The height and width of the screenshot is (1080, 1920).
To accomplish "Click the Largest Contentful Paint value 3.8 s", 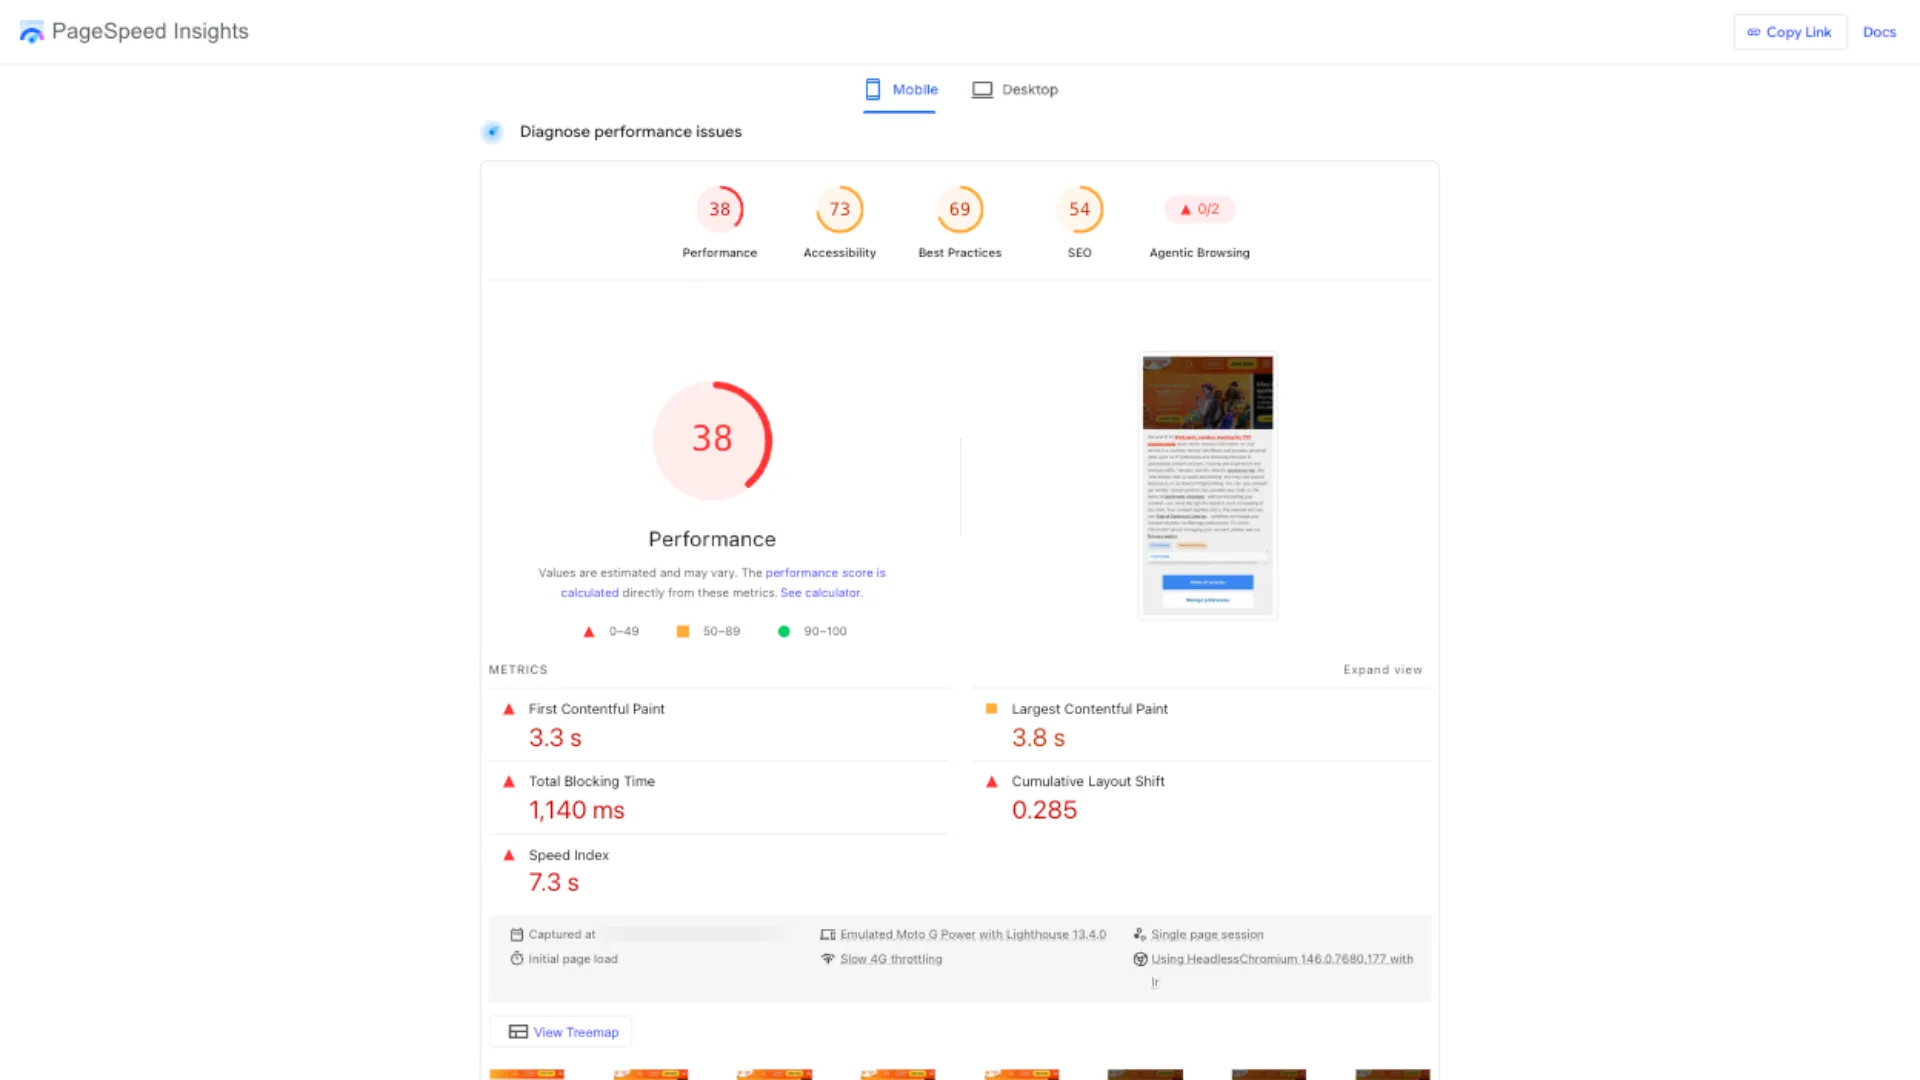I will (x=1038, y=738).
